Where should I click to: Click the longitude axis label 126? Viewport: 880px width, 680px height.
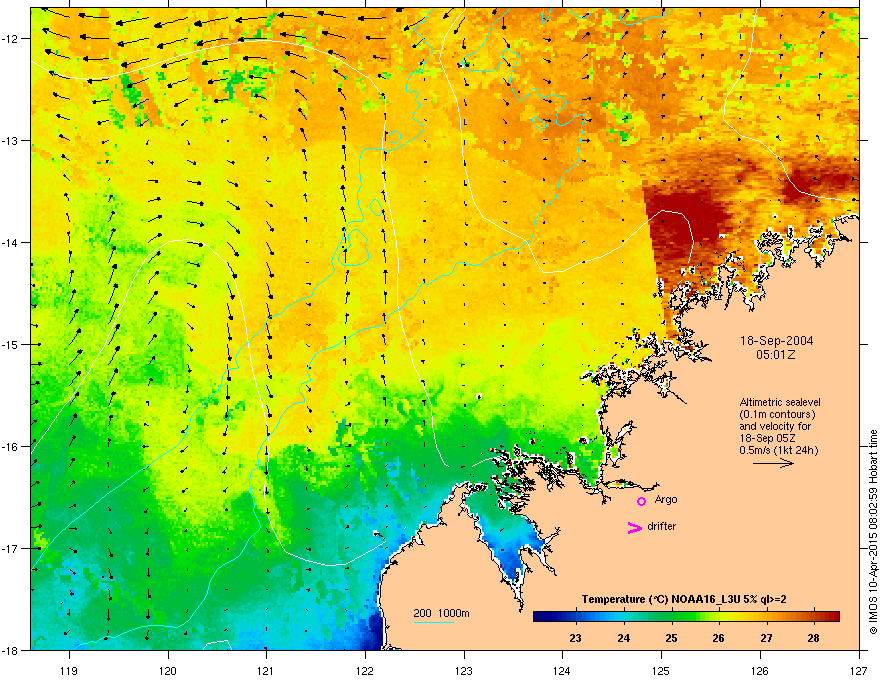pyautogui.click(x=760, y=670)
